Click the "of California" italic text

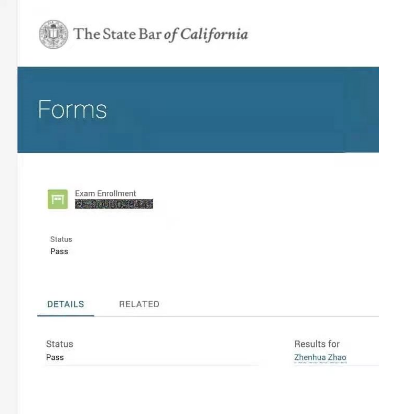pos(206,35)
